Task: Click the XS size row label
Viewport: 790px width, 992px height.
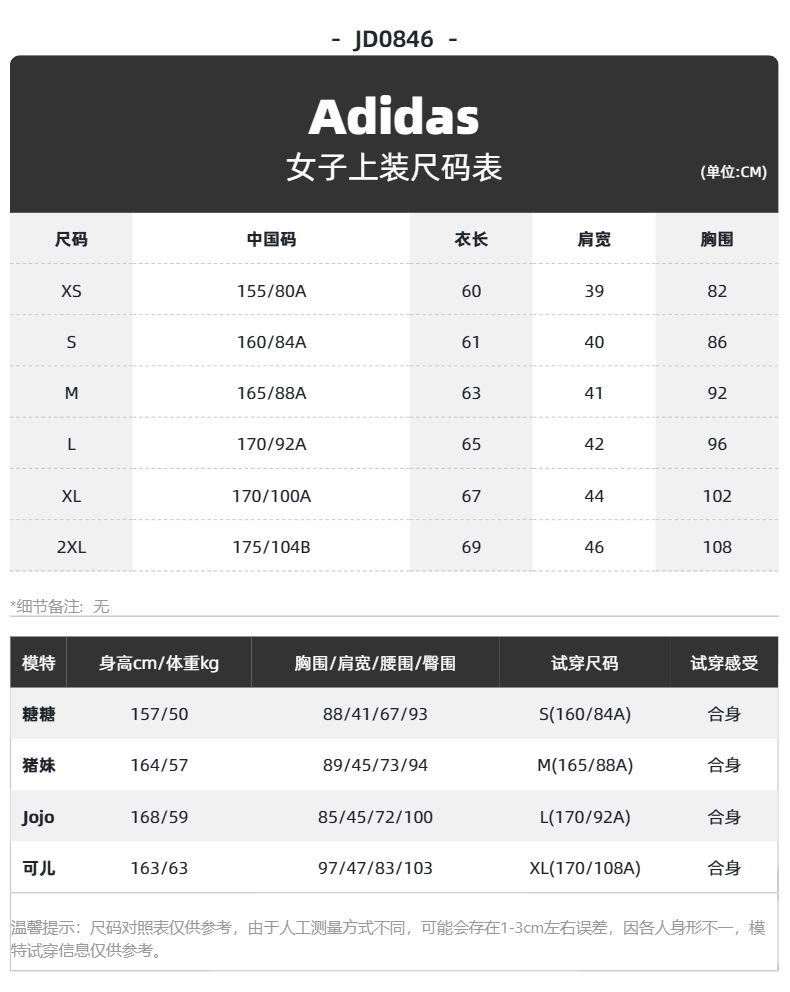Action: [x=71, y=291]
